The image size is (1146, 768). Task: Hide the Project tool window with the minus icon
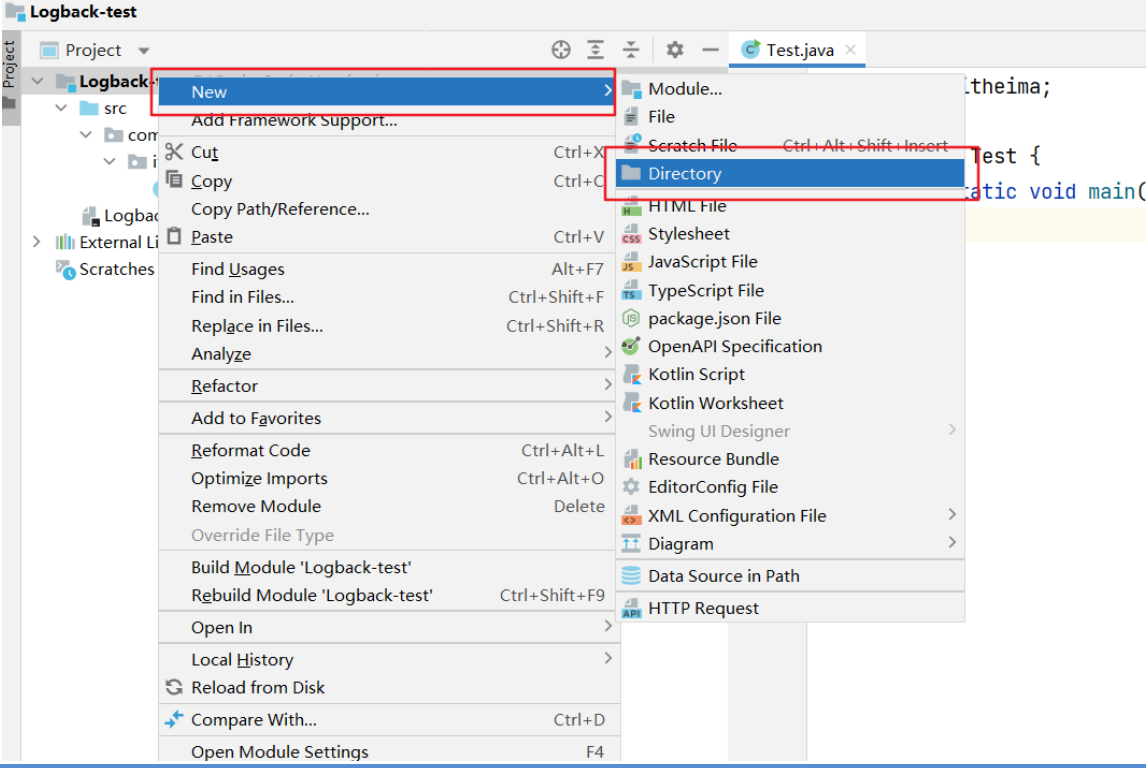(710, 50)
